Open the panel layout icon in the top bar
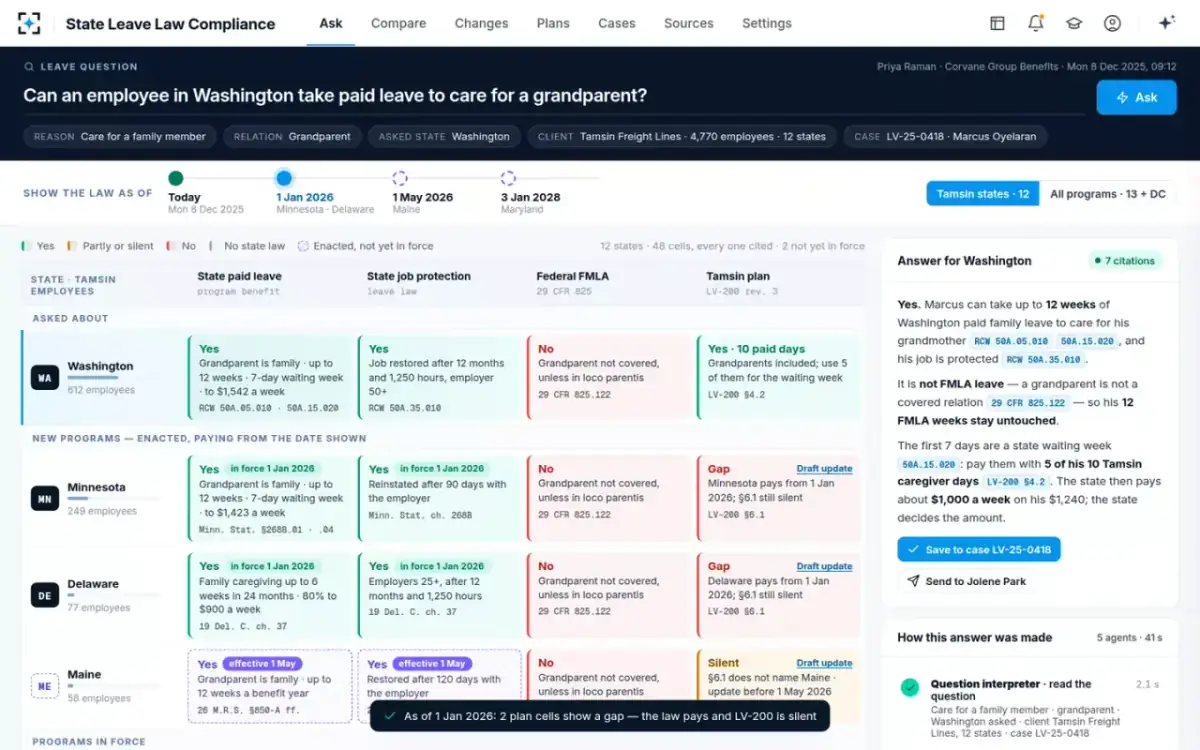 point(997,23)
